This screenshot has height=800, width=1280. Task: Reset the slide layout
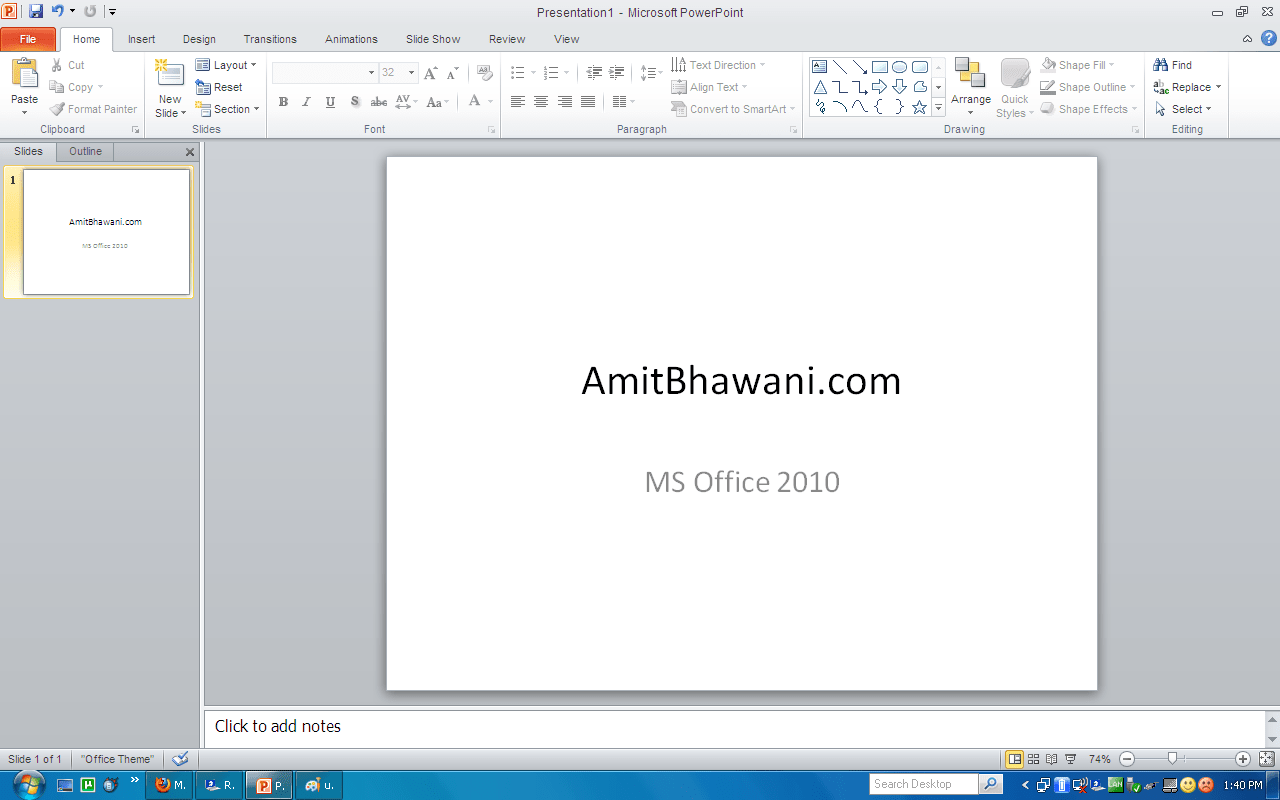point(219,87)
